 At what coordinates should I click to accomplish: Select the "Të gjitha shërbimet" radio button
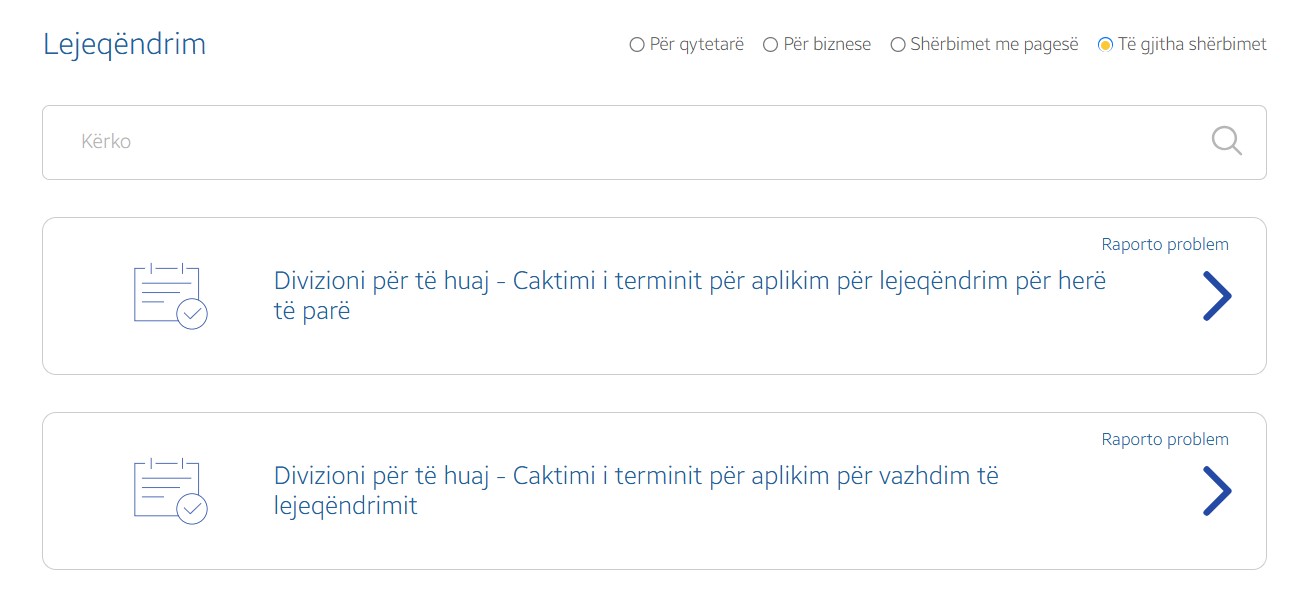pos(1105,45)
